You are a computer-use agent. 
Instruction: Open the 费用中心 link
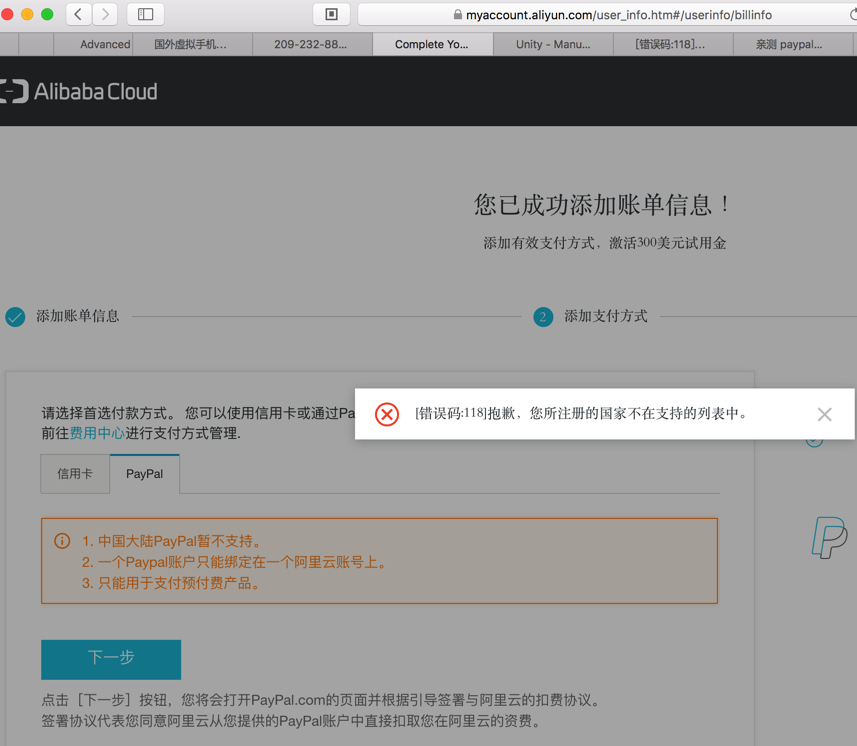(97, 434)
